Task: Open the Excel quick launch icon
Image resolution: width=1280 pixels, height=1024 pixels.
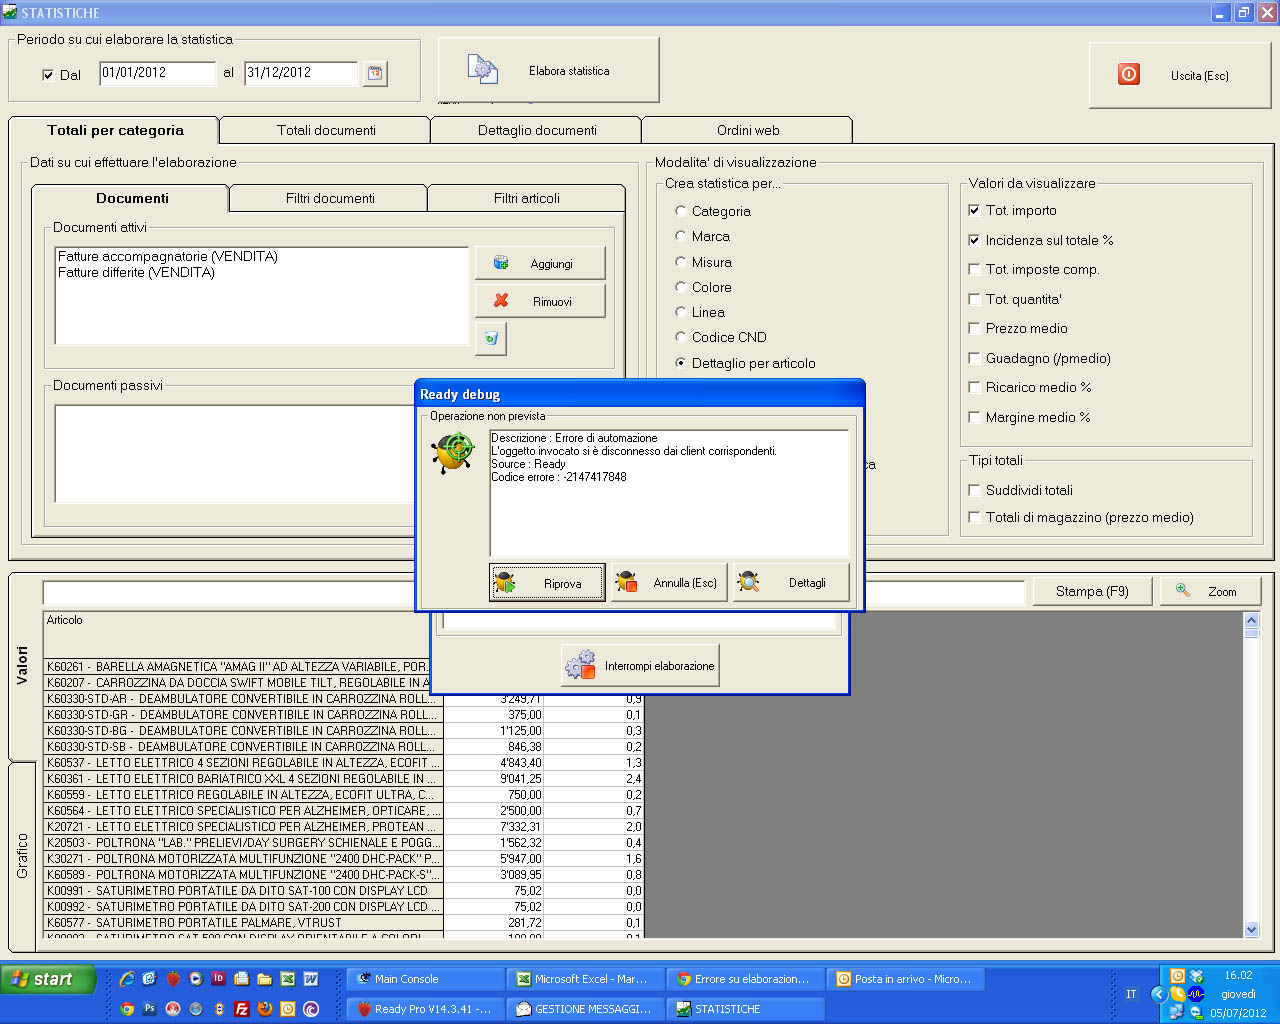Action: [x=288, y=979]
